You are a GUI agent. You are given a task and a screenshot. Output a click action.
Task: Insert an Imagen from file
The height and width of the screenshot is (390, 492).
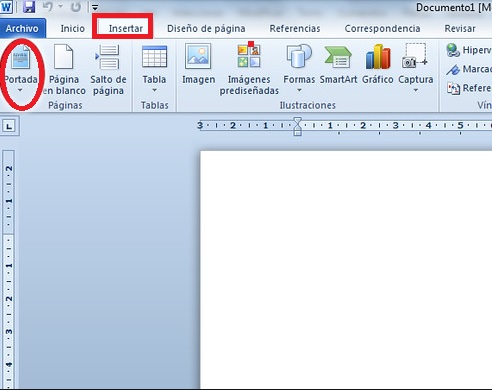tap(198, 64)
